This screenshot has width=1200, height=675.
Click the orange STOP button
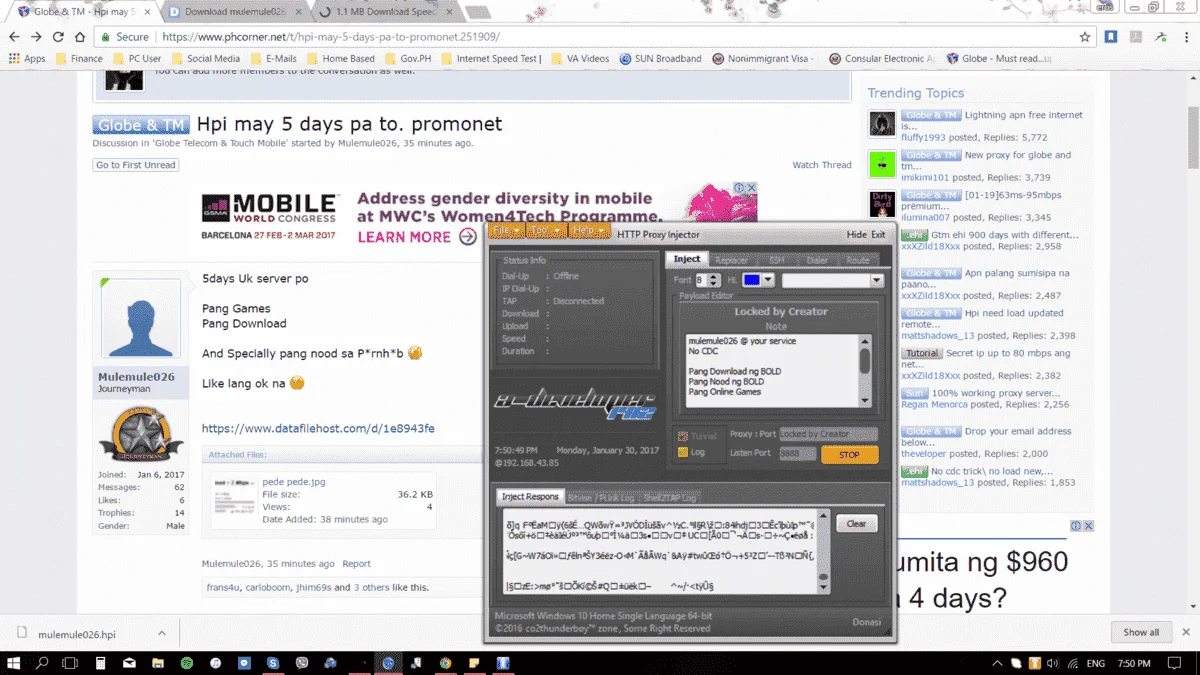click(849, 454)
